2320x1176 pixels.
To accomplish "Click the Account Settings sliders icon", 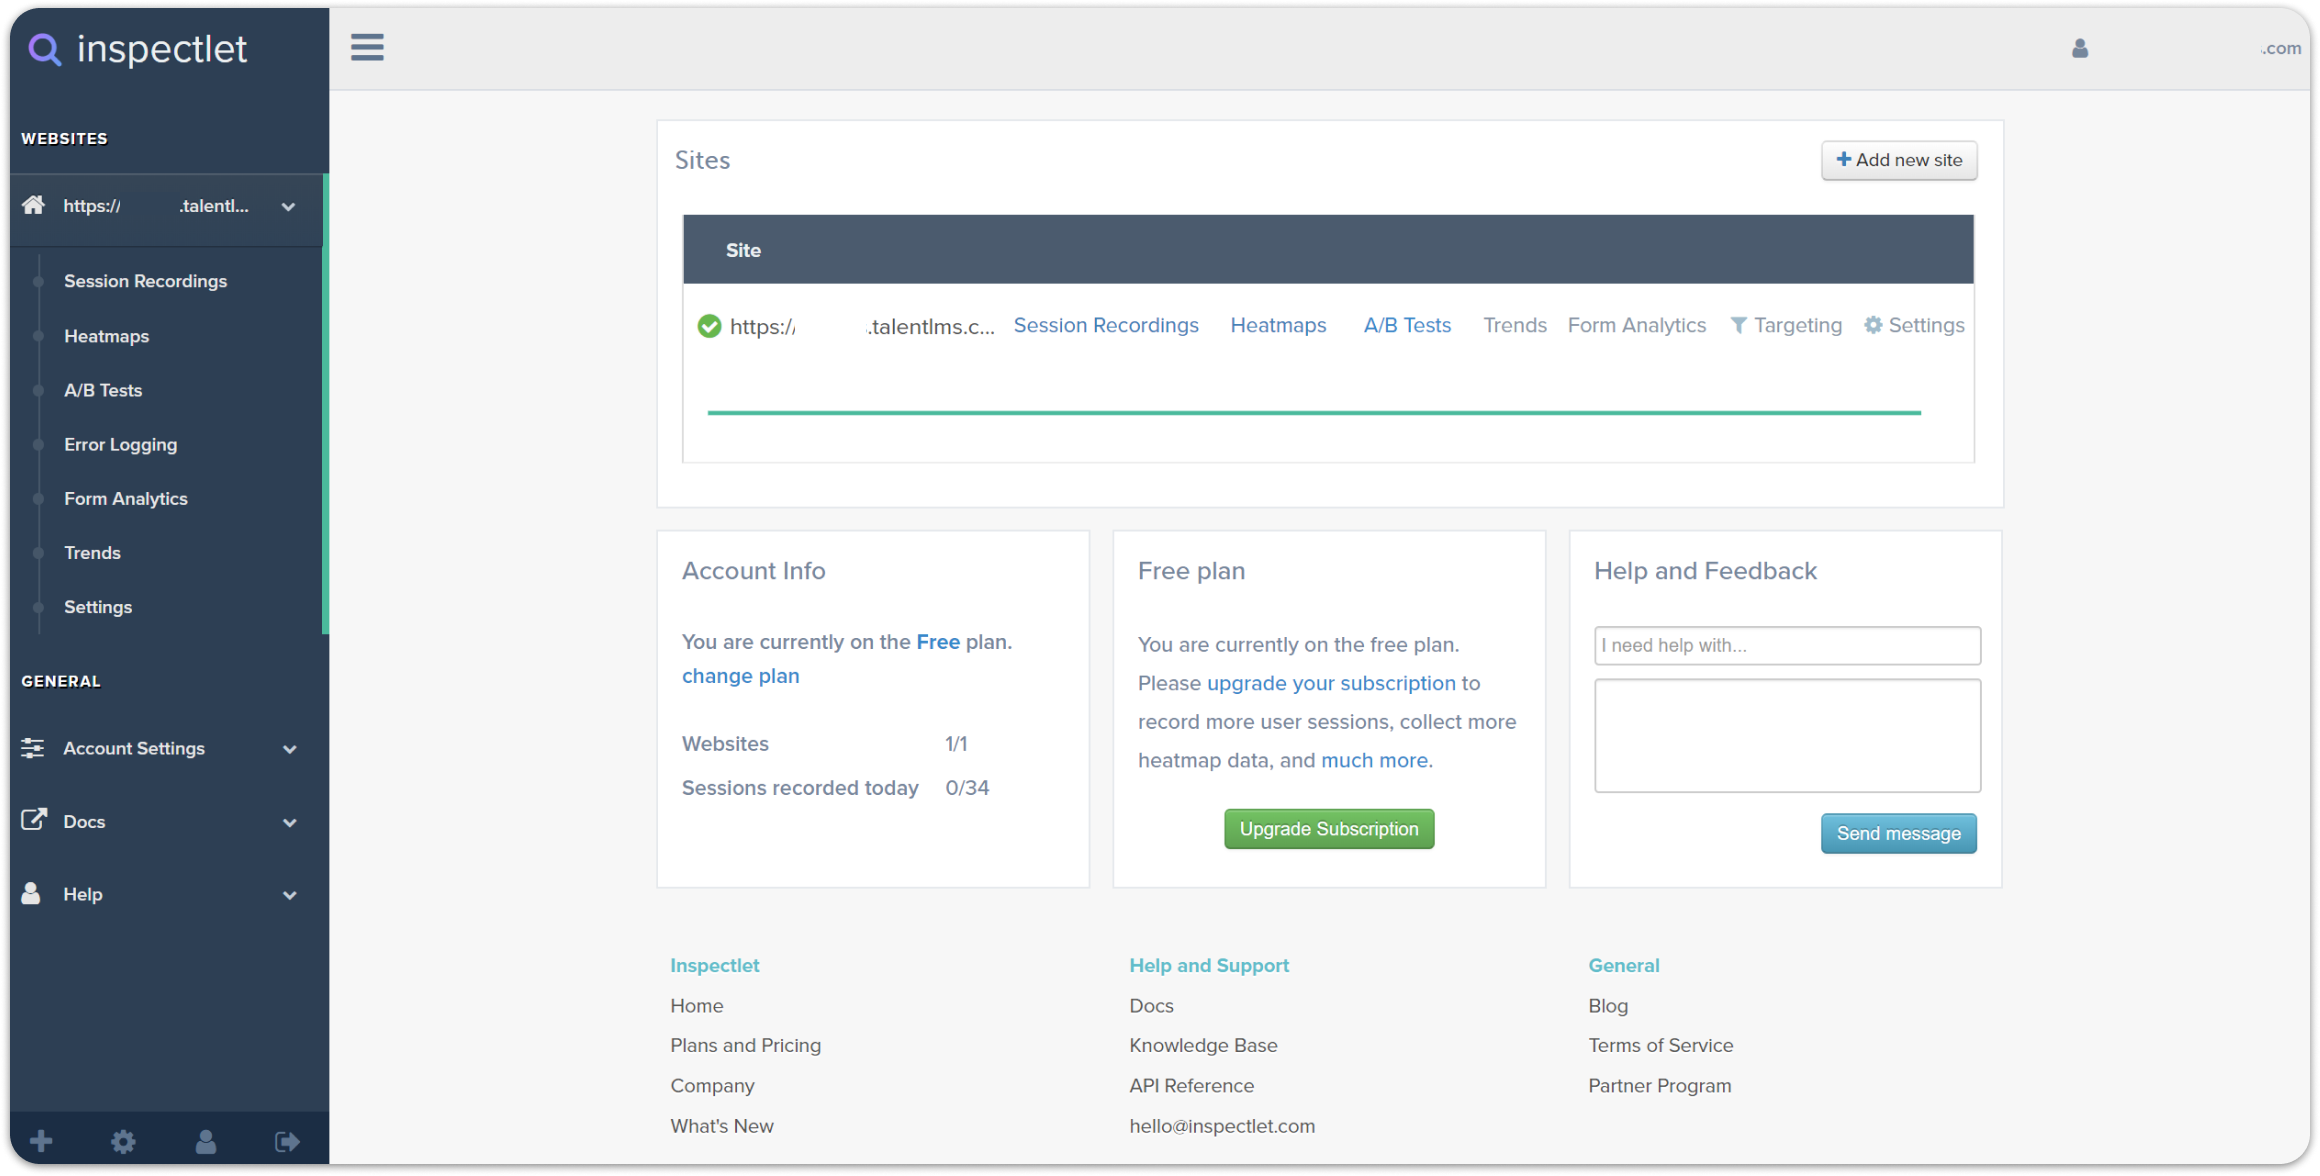I will point(33,748).
